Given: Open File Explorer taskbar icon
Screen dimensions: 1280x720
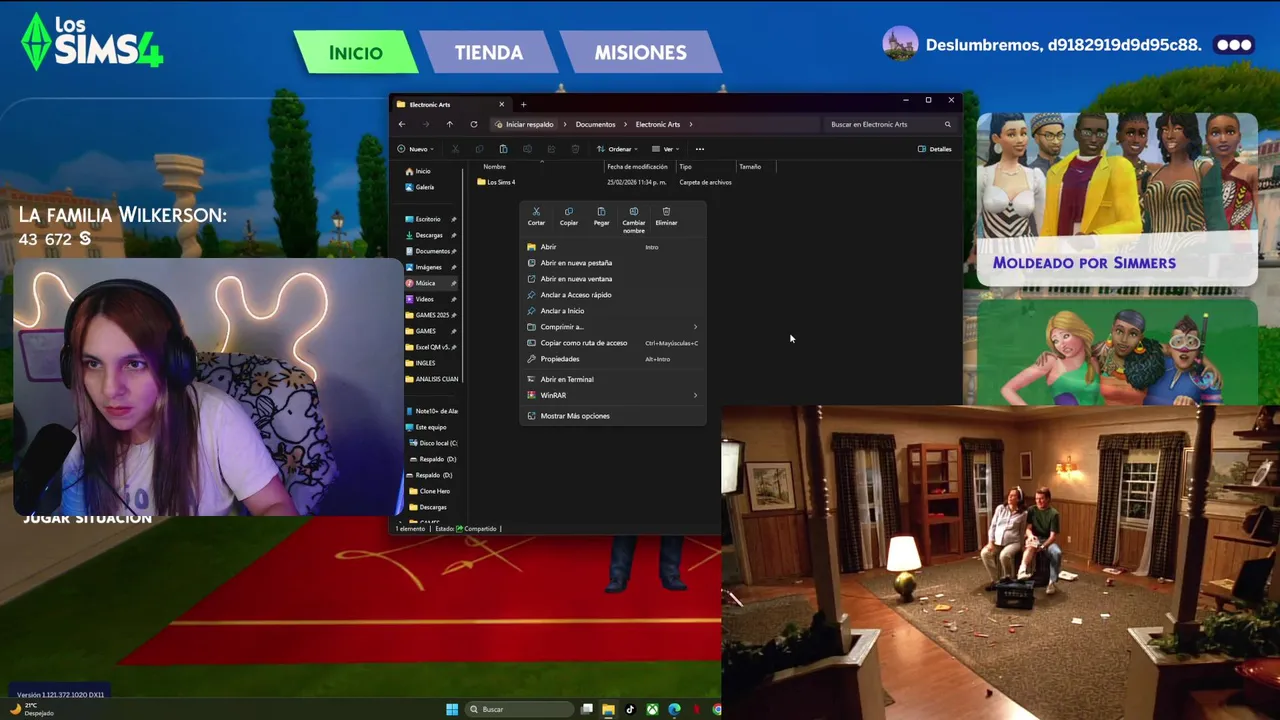Looking at the screenshot, I should click(608, 709).
